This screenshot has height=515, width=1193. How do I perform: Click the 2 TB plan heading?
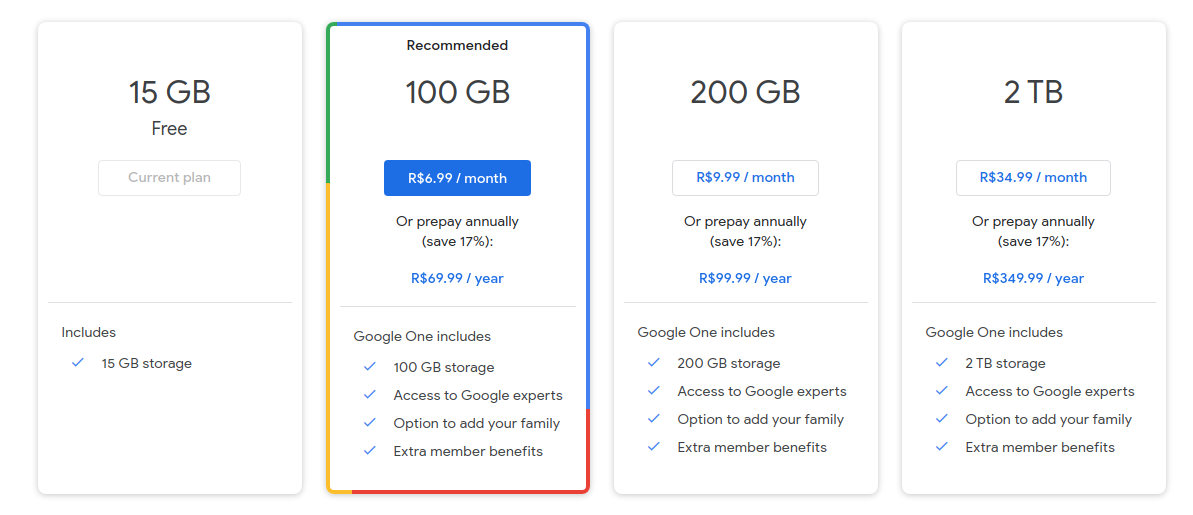click(1033, 93)
